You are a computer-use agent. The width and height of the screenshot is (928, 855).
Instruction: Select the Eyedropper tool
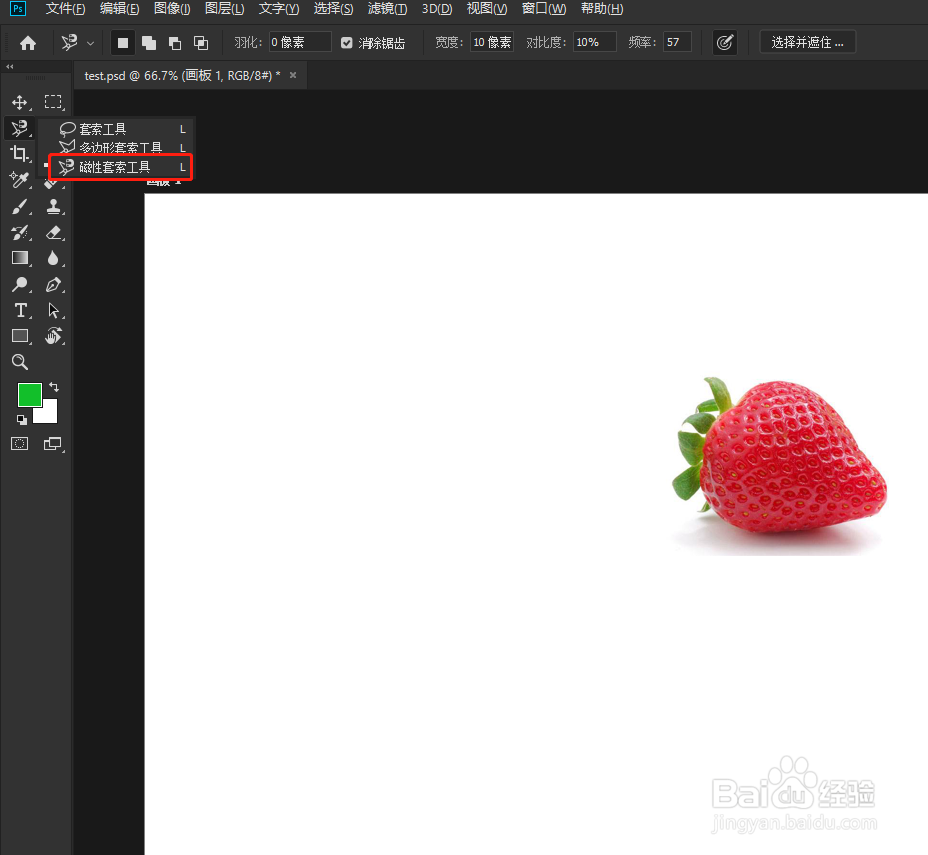point(20,180)
